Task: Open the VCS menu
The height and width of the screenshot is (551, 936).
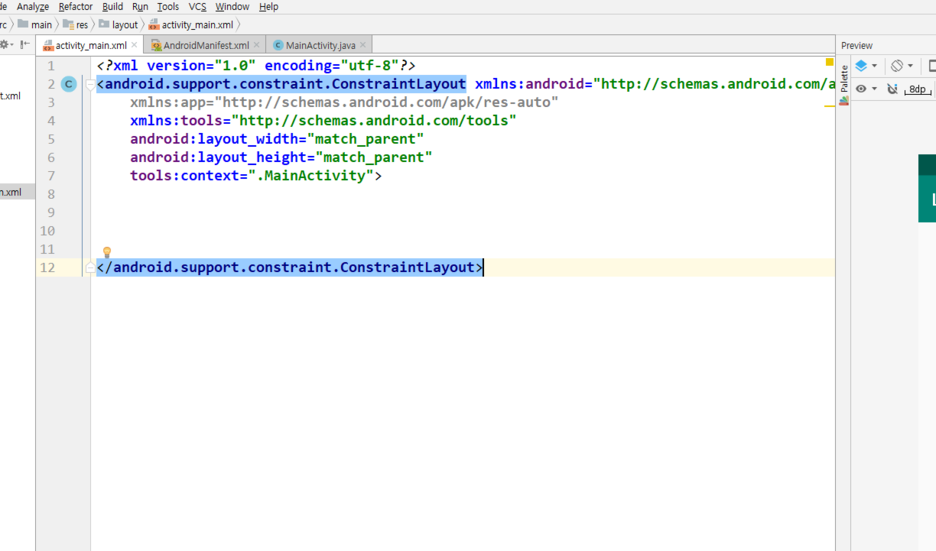Action: [x=197, y=7]
